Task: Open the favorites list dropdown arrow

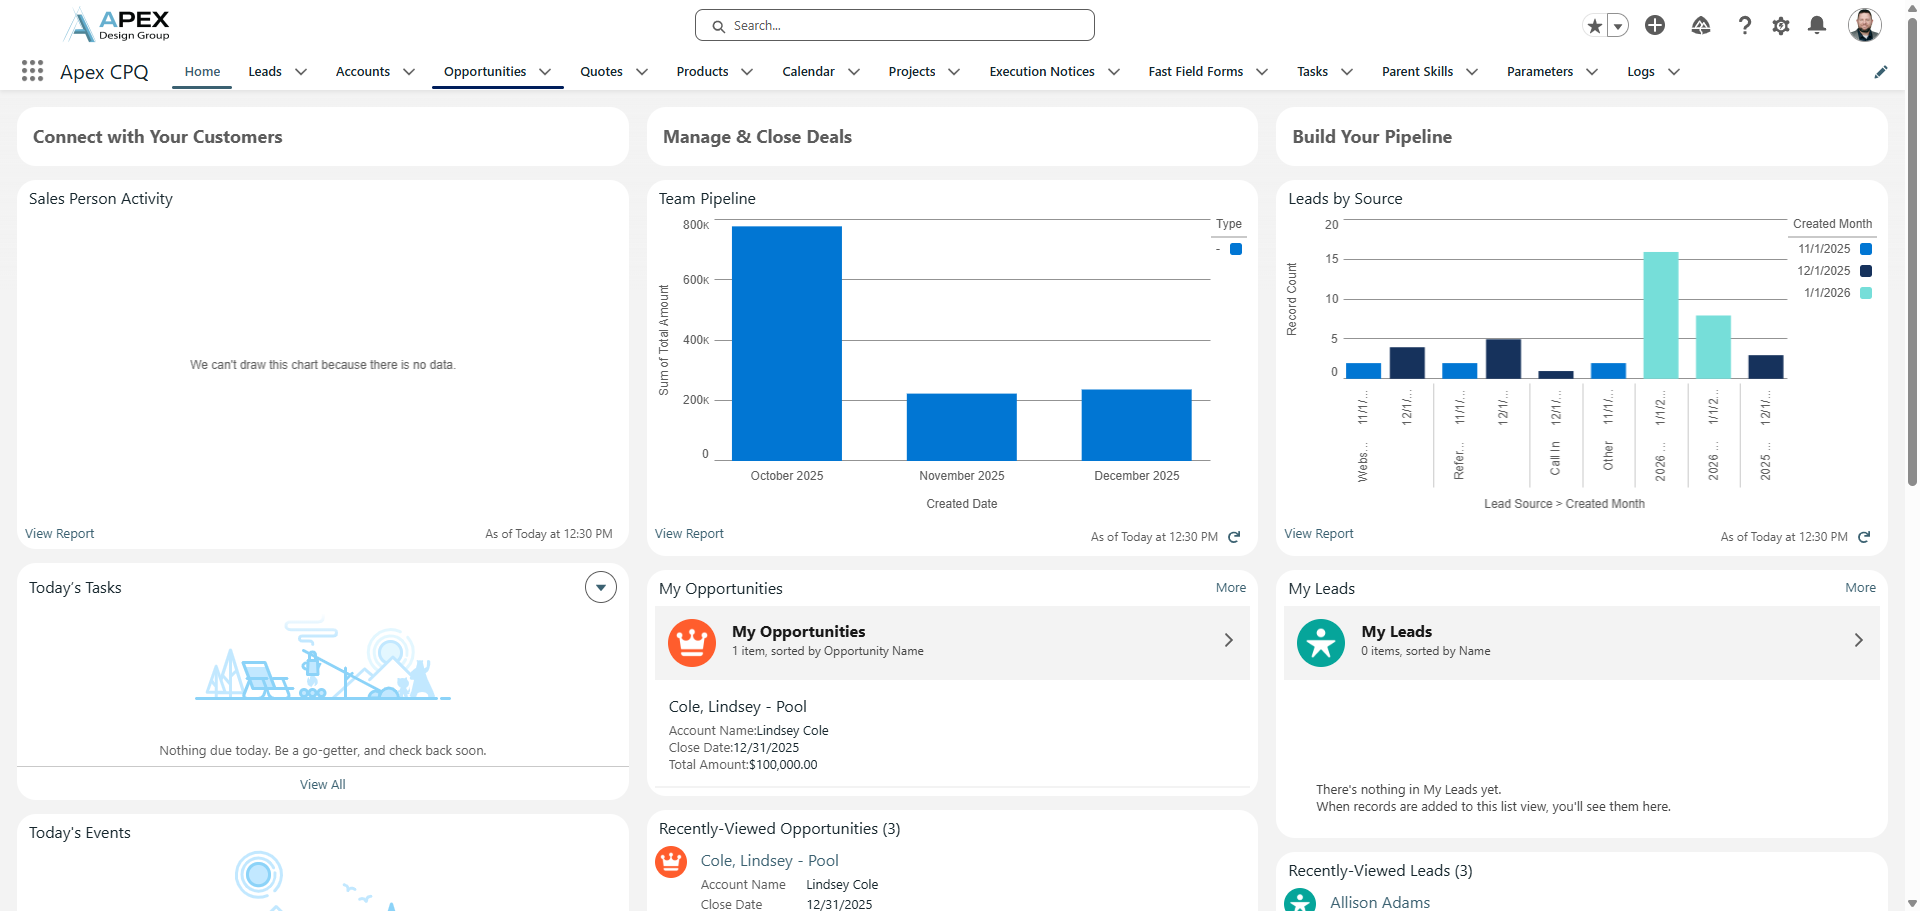Action: pos(1617,26)
